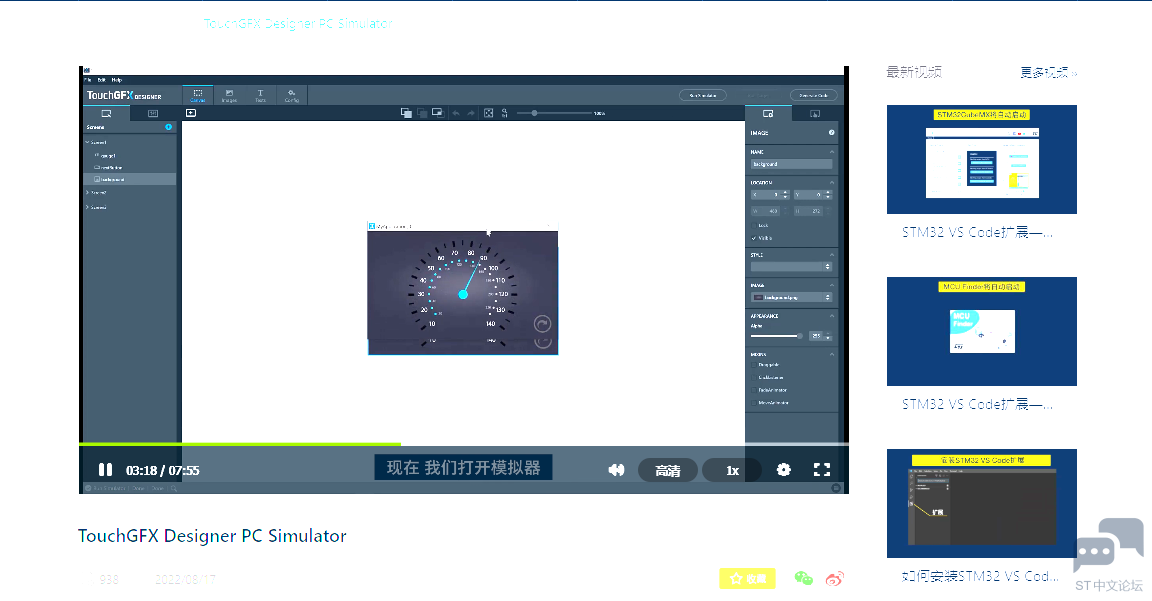Open STM32CubeMX video thumbnail
The height and width of the screenshot is (601, 1152).
point(982,159)
